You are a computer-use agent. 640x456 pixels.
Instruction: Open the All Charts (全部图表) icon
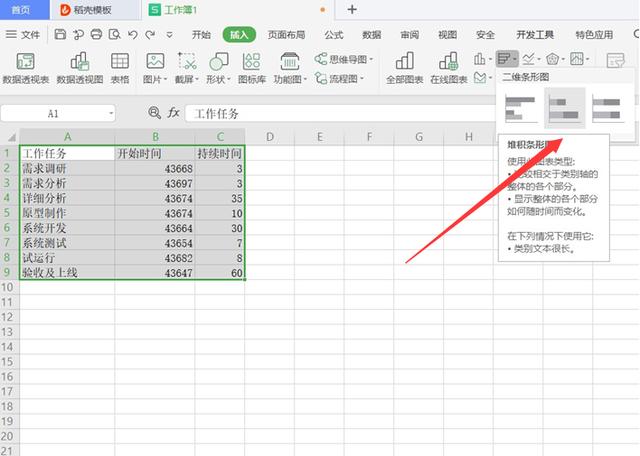[405, 66]
